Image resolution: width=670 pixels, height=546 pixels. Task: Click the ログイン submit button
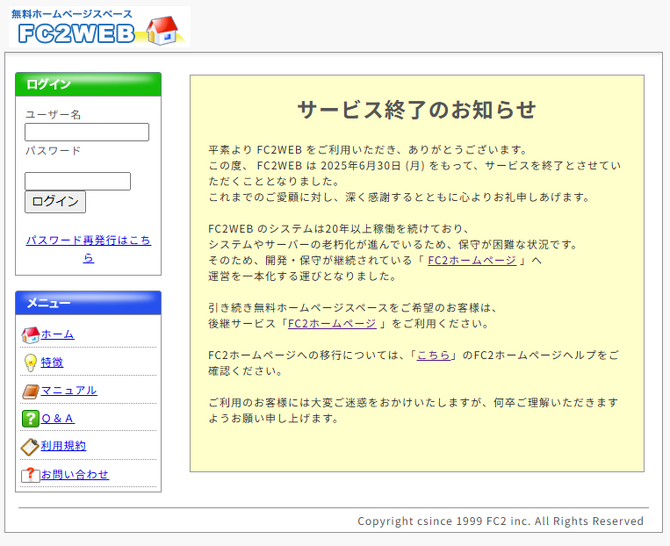tap(55, 202)
